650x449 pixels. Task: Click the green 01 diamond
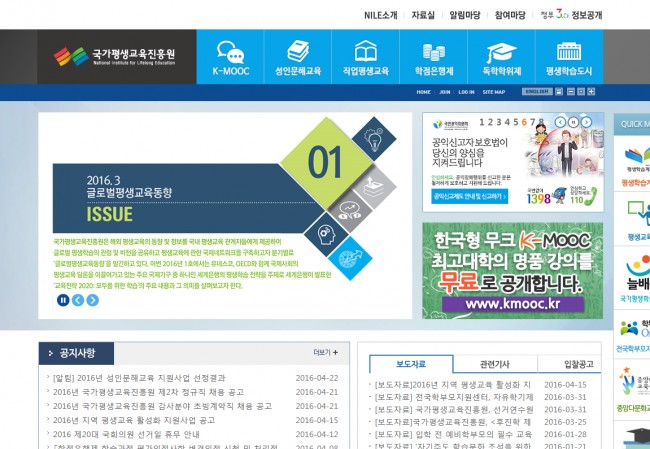pyautogui.click(x=326, y=163)
